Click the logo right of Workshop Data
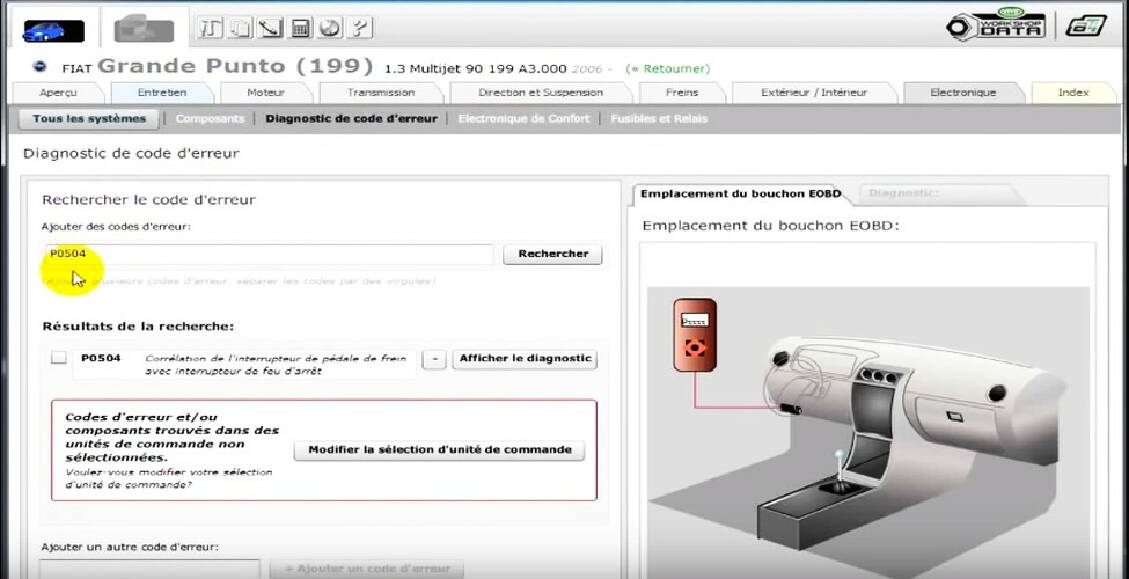The image size is (1129, 579). click(1086, 26)
